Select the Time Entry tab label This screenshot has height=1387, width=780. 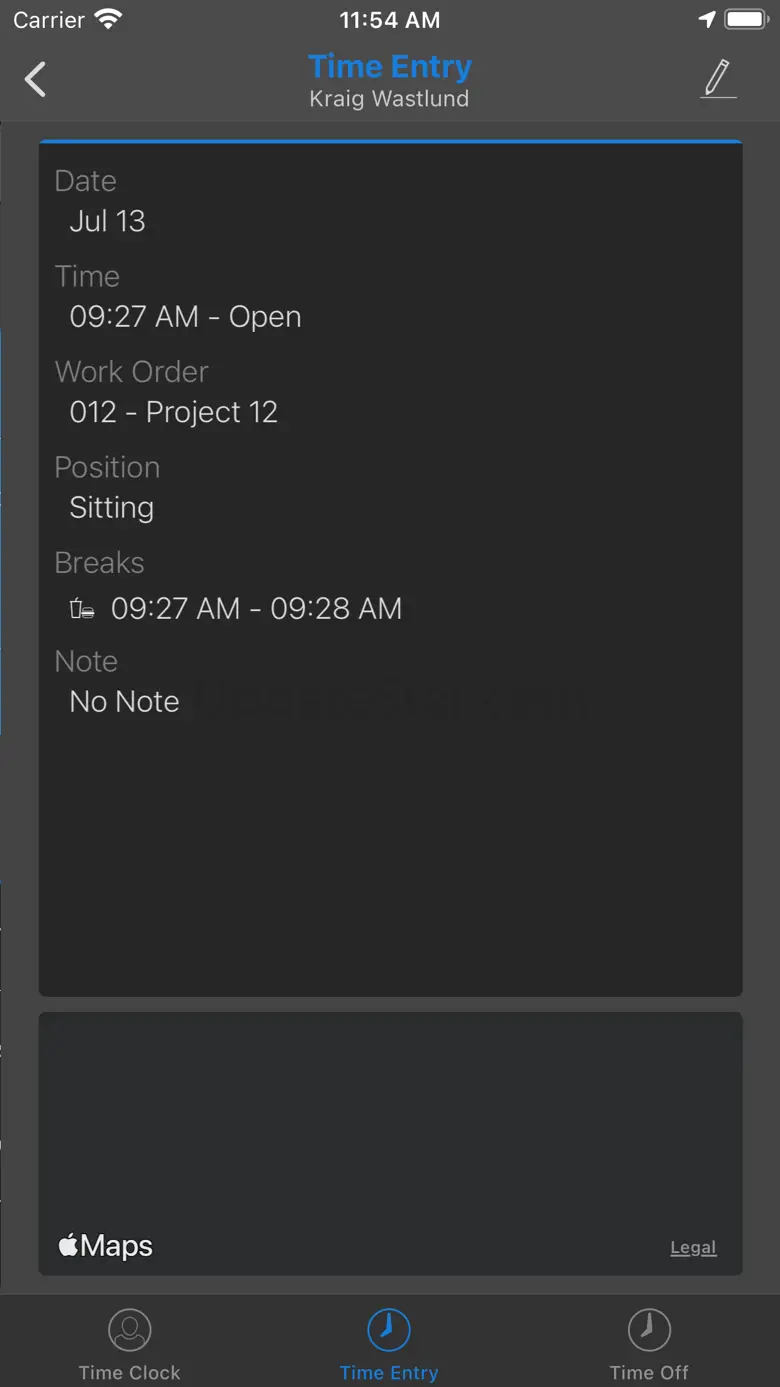coord(389,1373)
